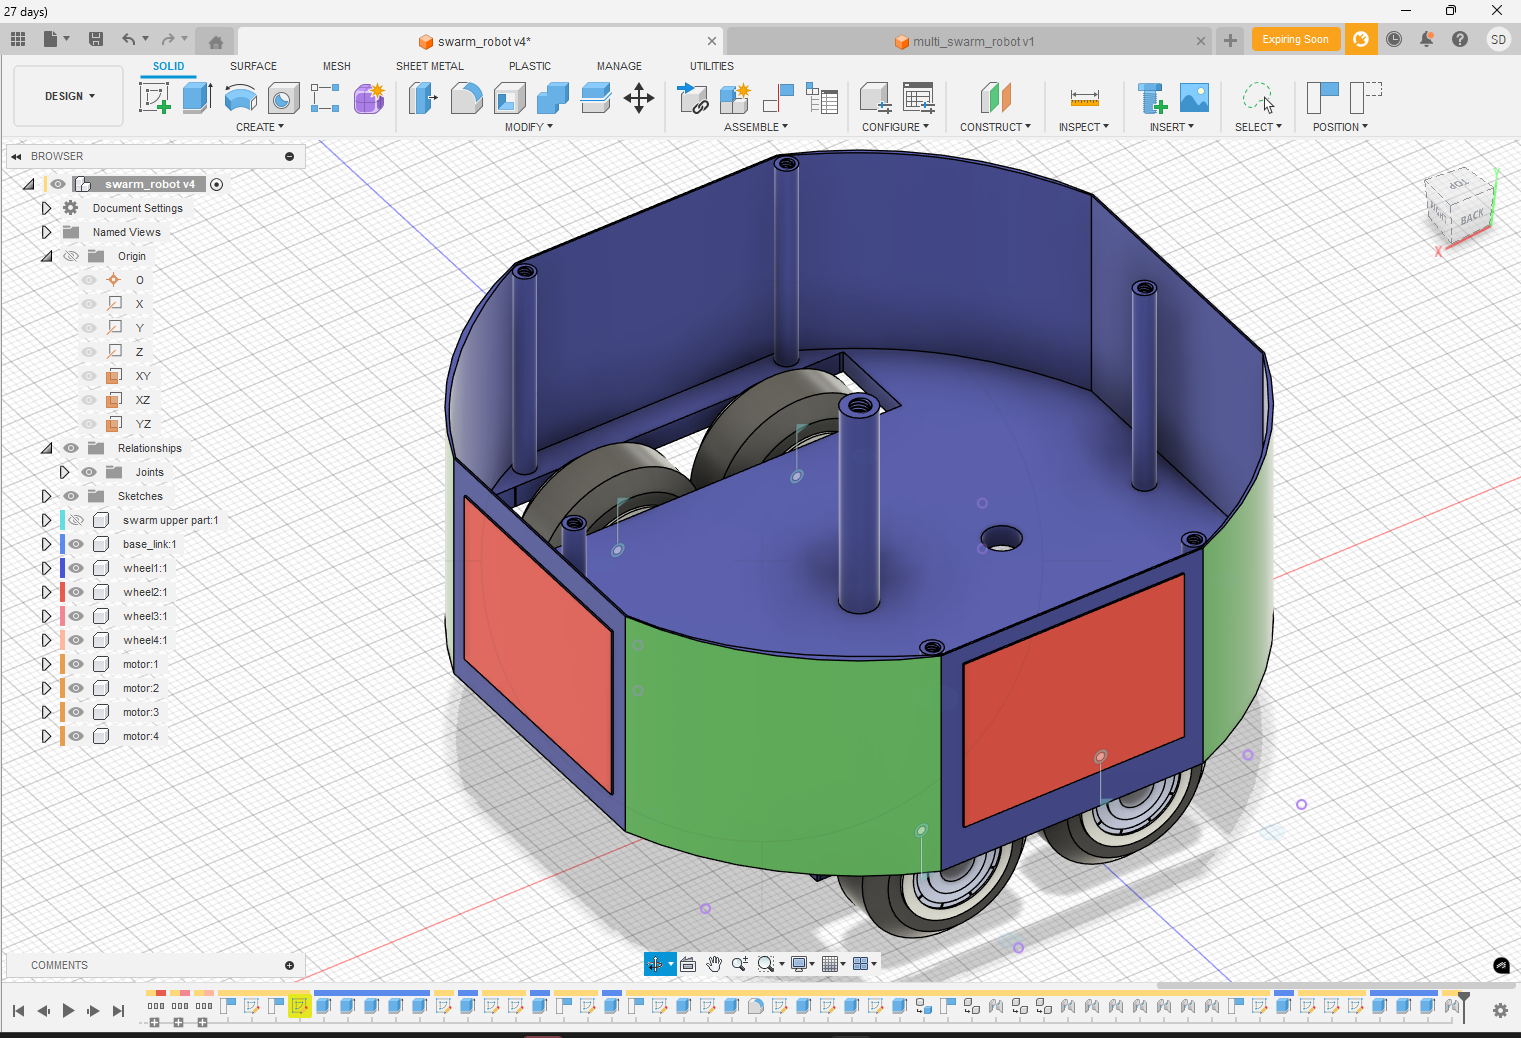1521x1038 pixels.
Task: Activate the Move/Copy tool
Action: pyautogui.click(x=638, y=98)
